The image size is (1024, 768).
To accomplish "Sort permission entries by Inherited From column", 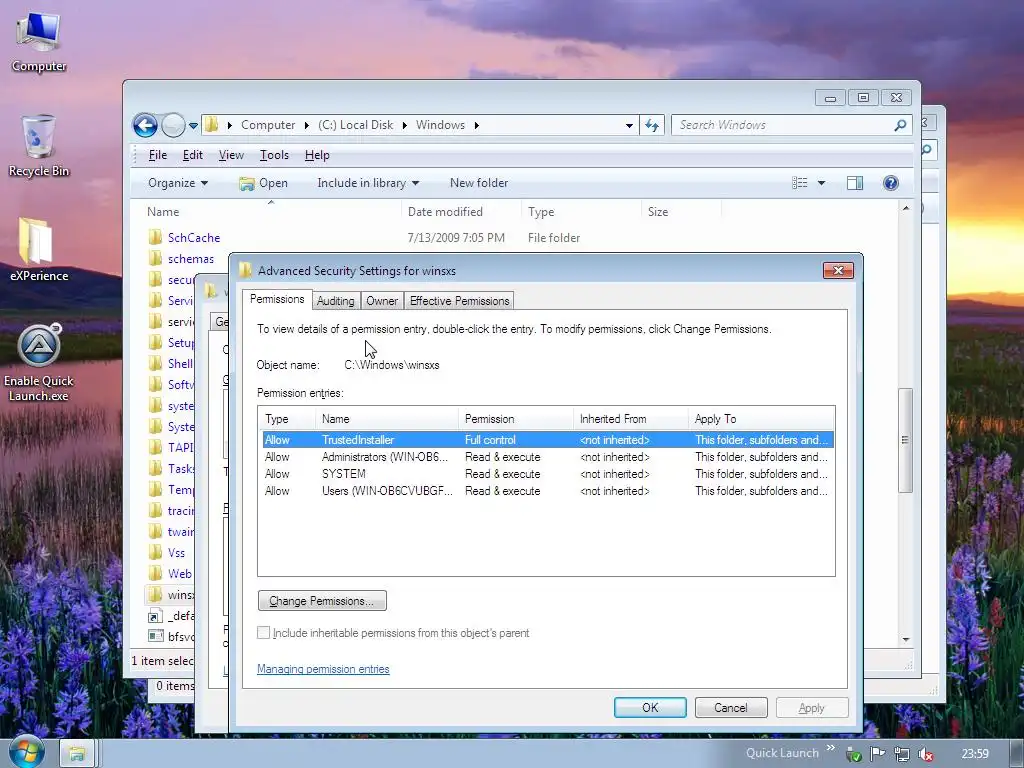I will coord(630,419).
